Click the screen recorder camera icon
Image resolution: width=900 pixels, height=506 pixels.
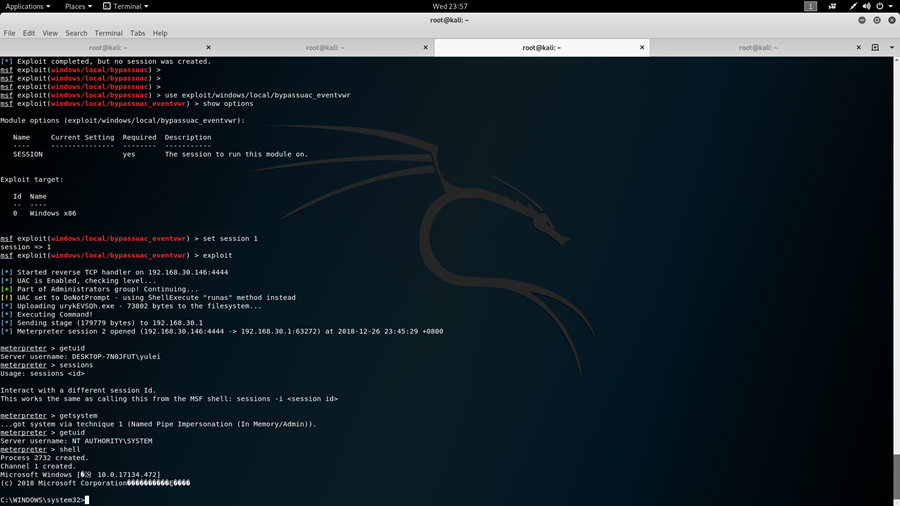832,6
